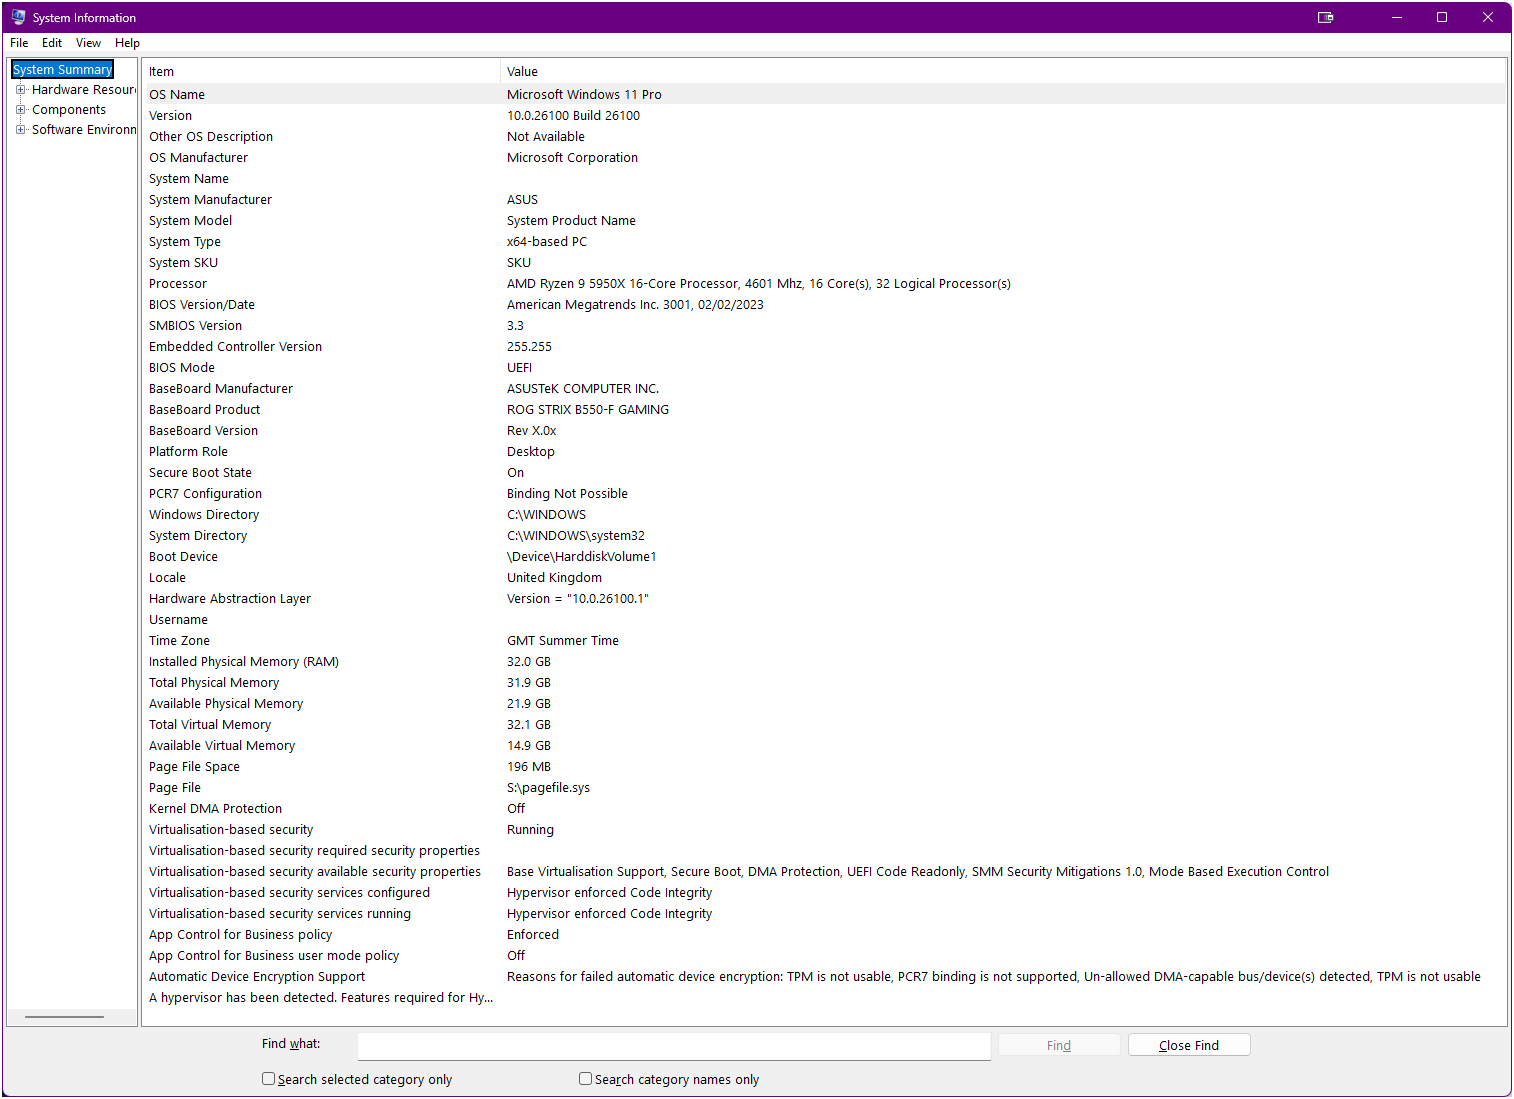Expand the Software Environment tree node
The height and width of the screenshot is (1099, 1514).
click(x=20, y=130)
